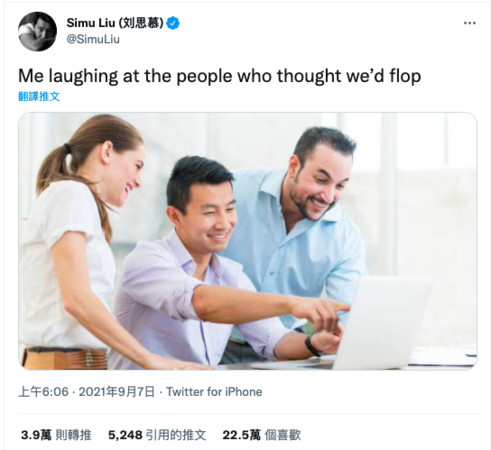Open the Twitter for iPhone source link

click(214, 392)
